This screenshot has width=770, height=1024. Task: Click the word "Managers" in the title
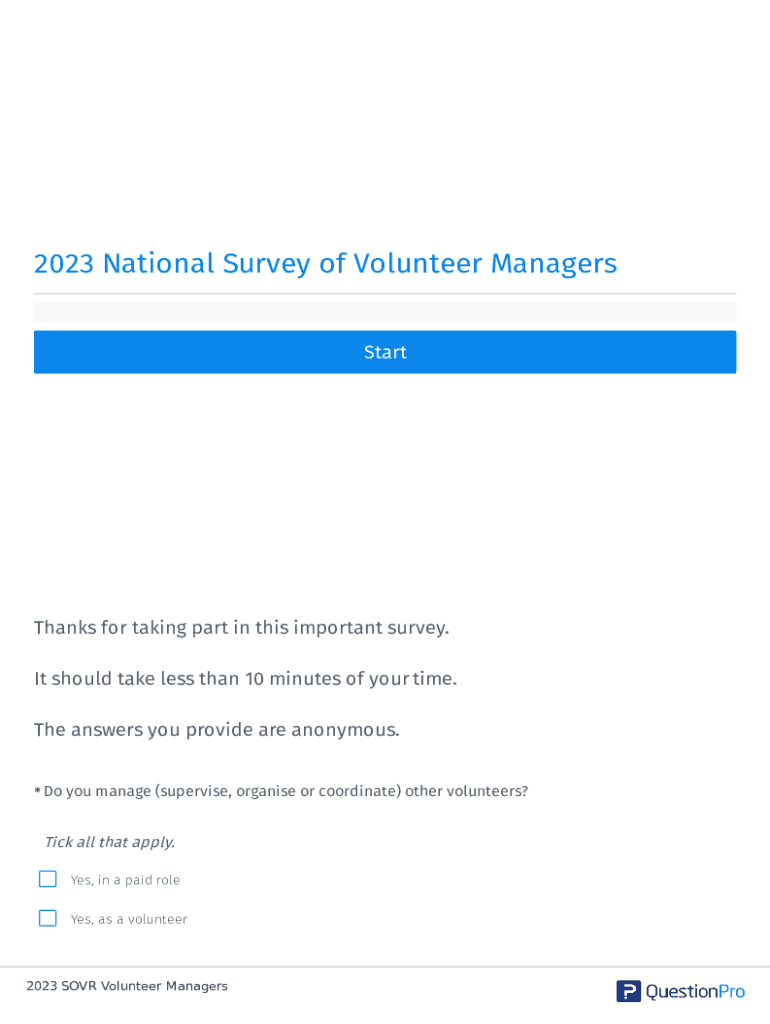pos(553,263)
